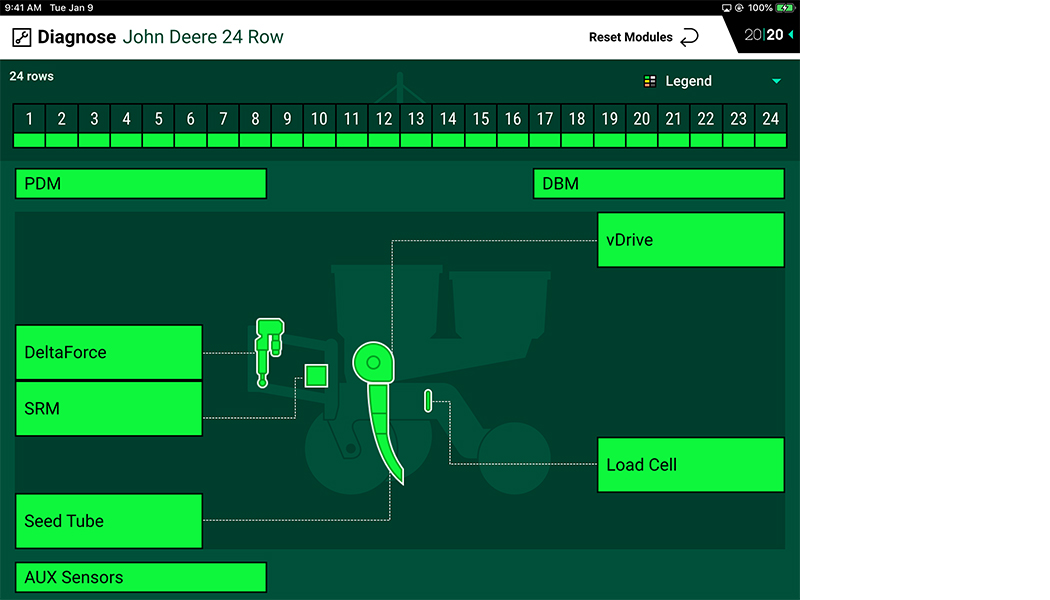Select row 15 in row bar

[x=481, y=126]
